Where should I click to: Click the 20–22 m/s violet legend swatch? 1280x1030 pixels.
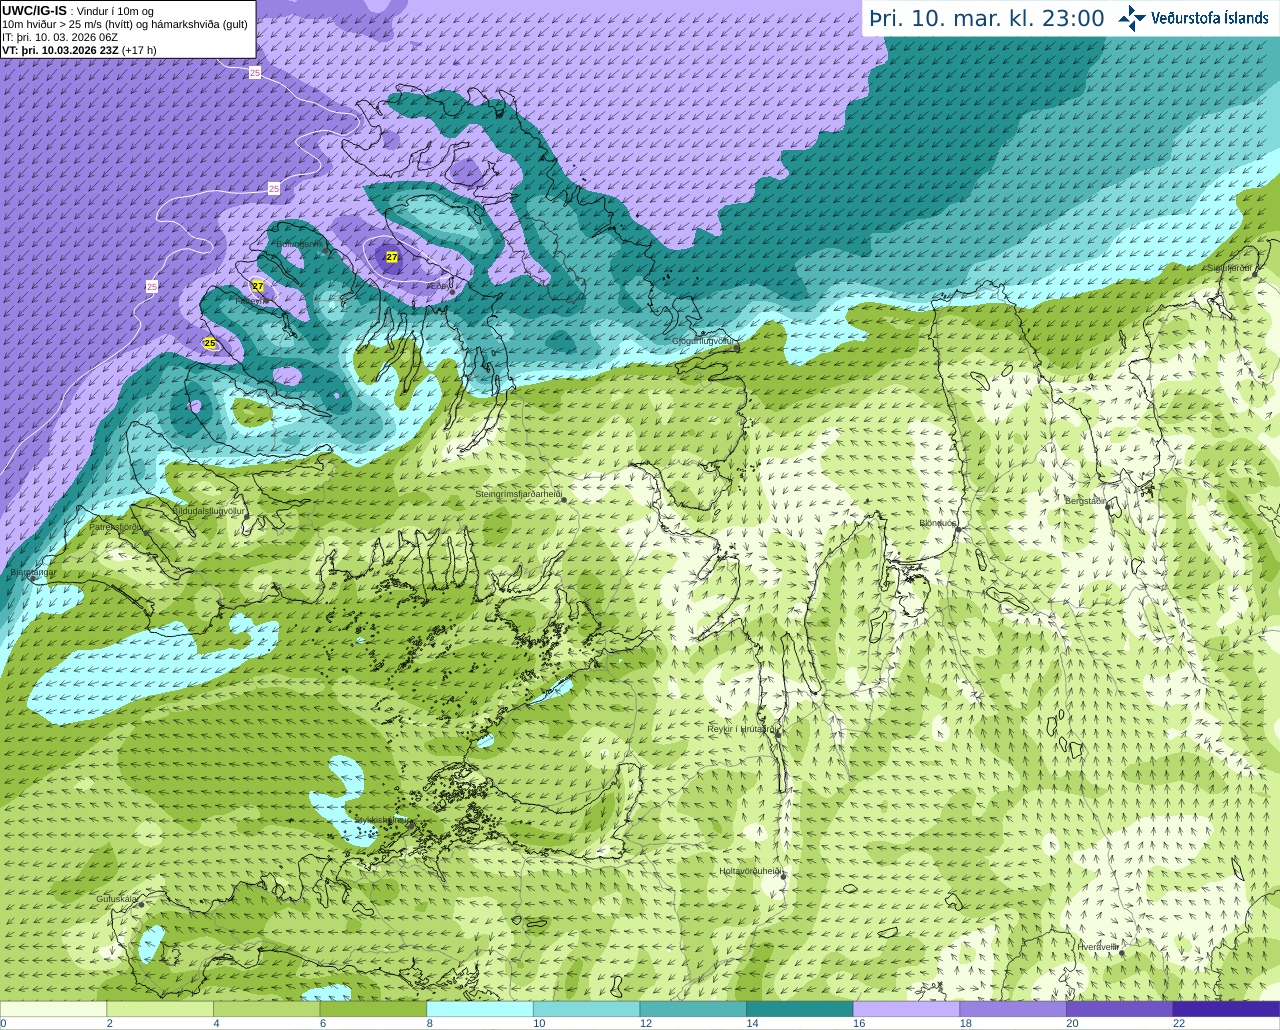pos(1120,1009)
